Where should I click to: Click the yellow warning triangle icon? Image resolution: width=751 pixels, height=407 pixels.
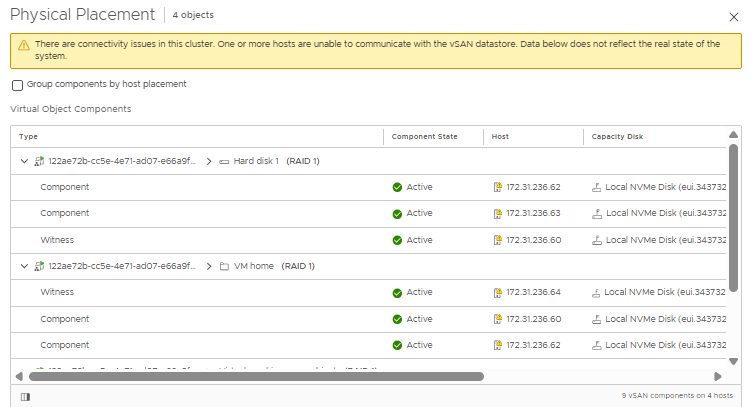pos(23,45)
